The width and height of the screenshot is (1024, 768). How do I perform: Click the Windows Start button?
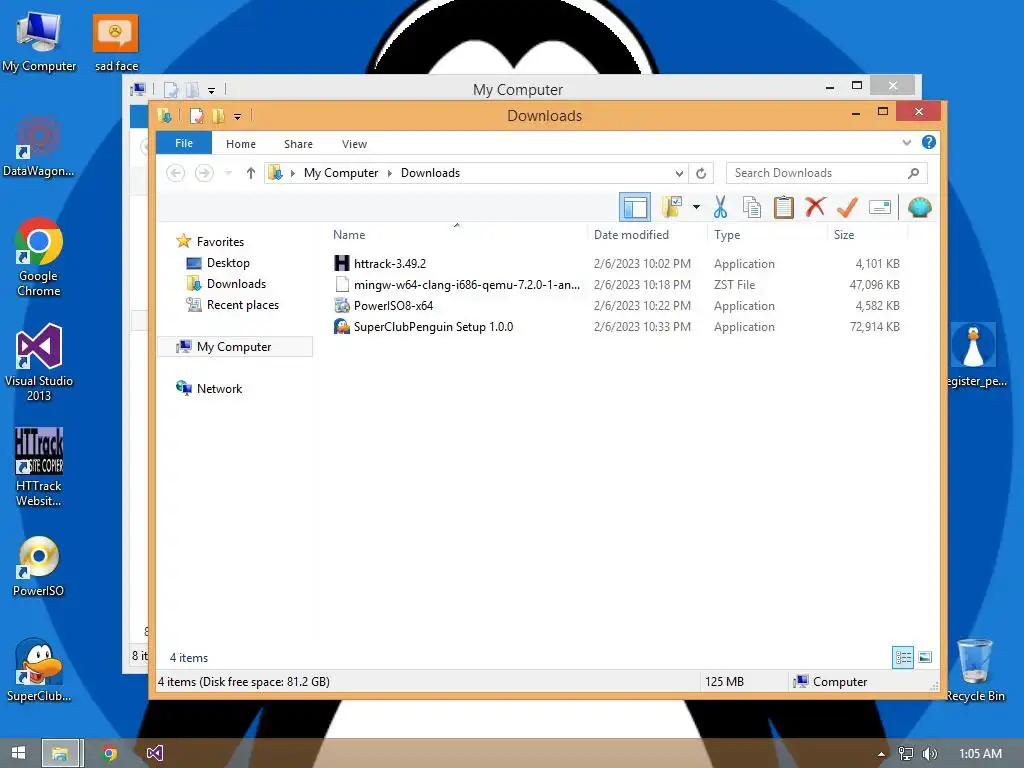click(18, 753)
